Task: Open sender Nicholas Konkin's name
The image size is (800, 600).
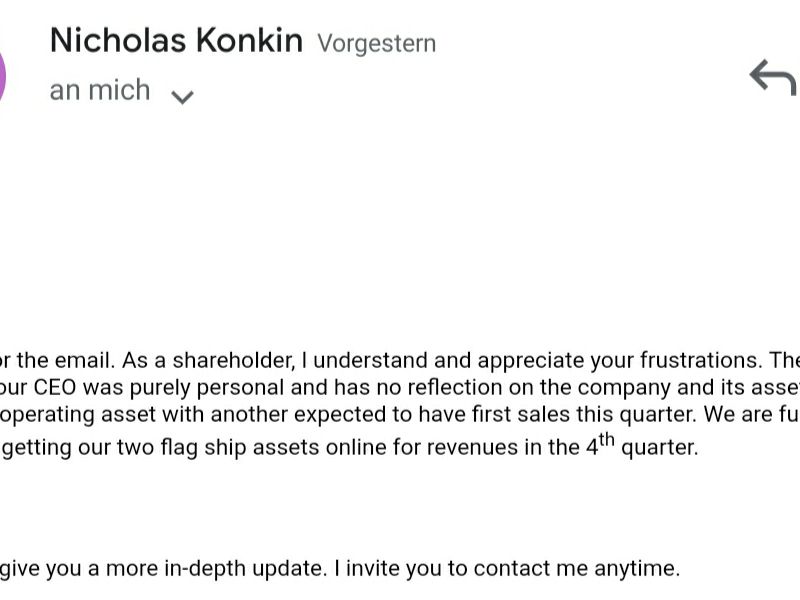Action: (x=177, y=40)
